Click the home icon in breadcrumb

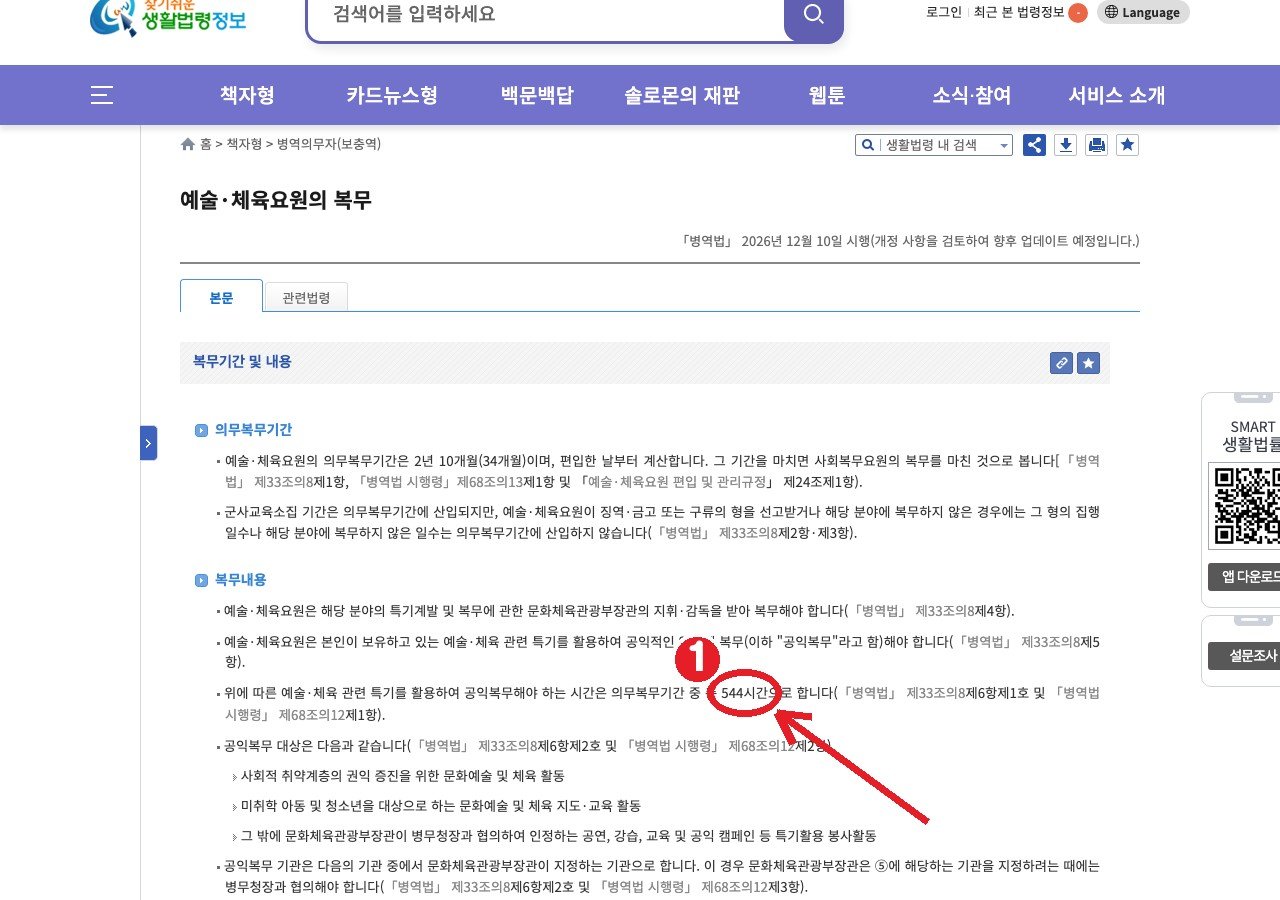188,144
